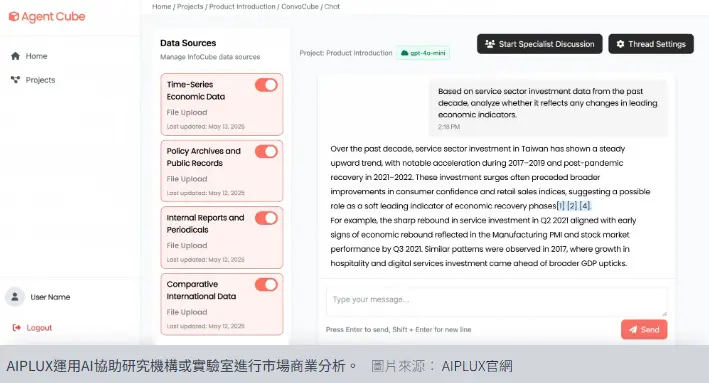709x383 pixels.
Task: Click the people icon in Start Specialist Discussion
Action: coord(490,44)
